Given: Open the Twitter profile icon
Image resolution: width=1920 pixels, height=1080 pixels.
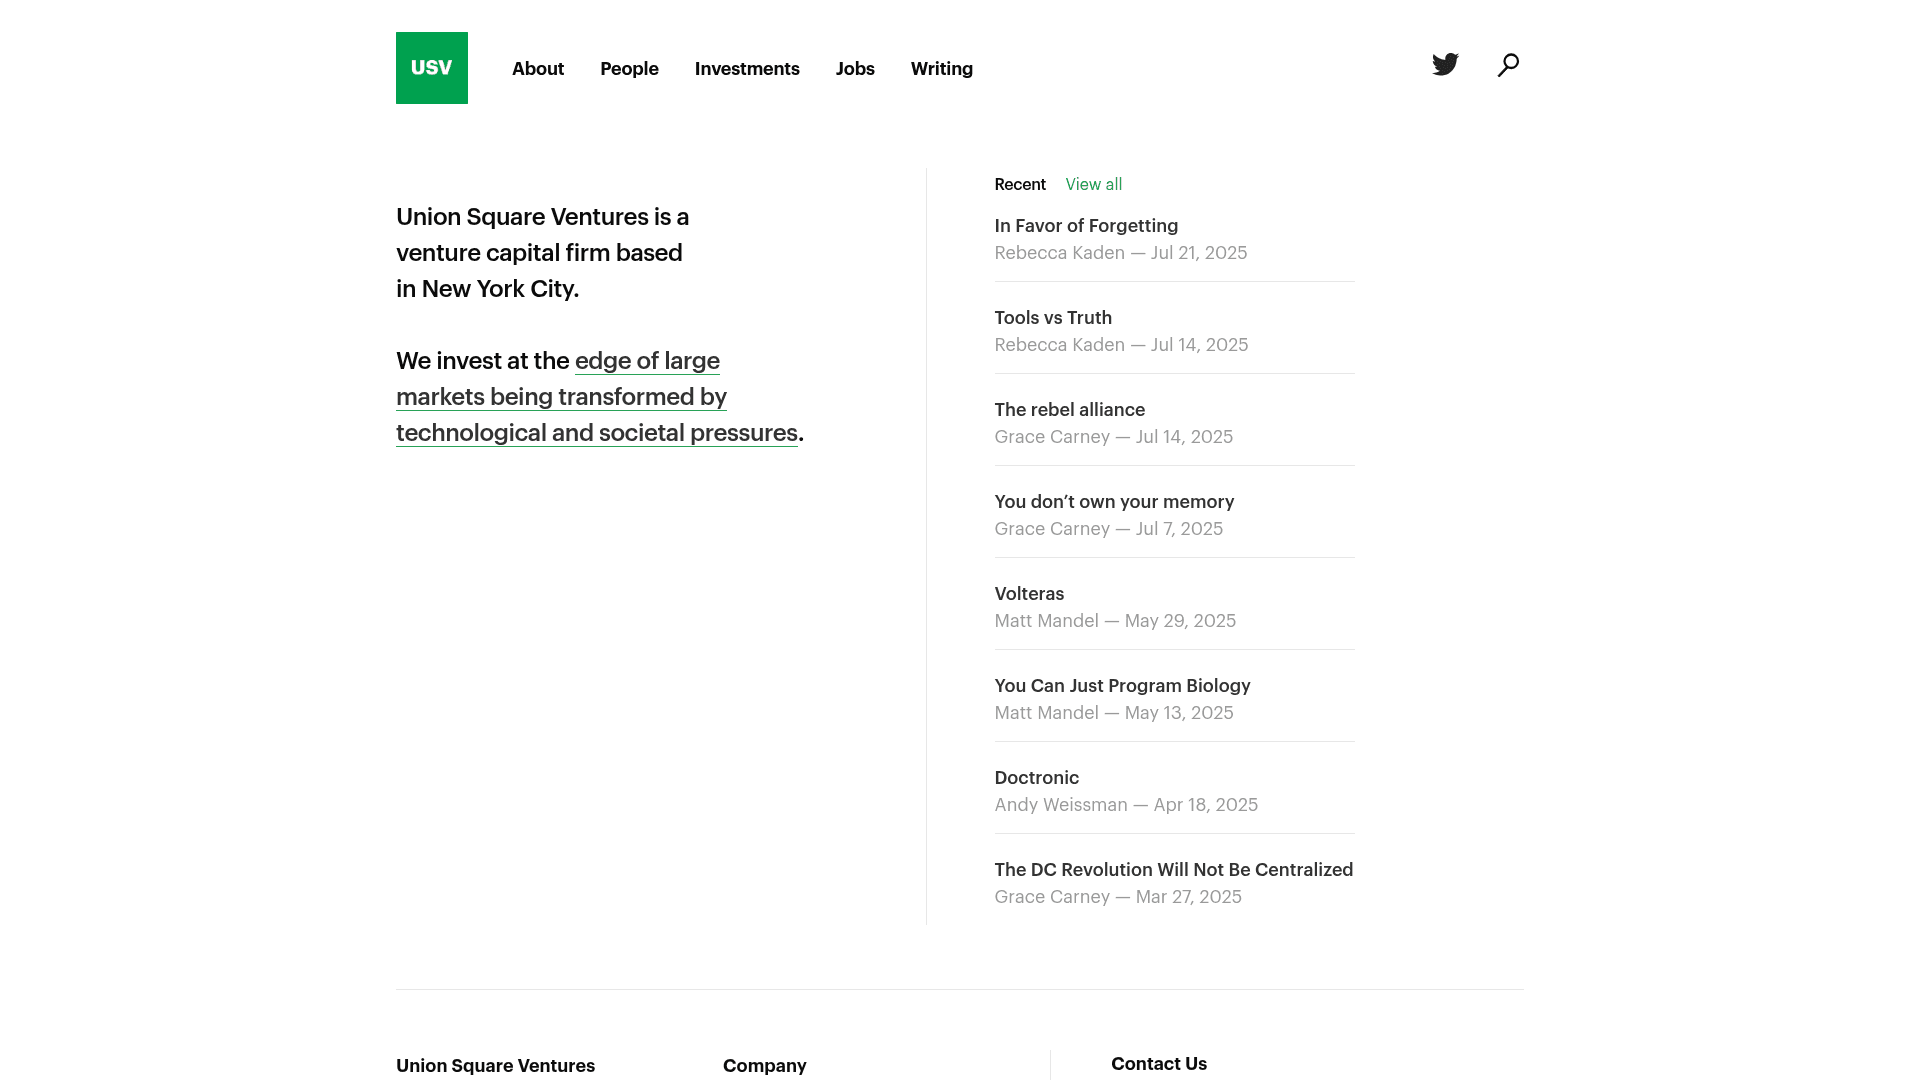Looking at the screenshot, I should (1445, 64).
